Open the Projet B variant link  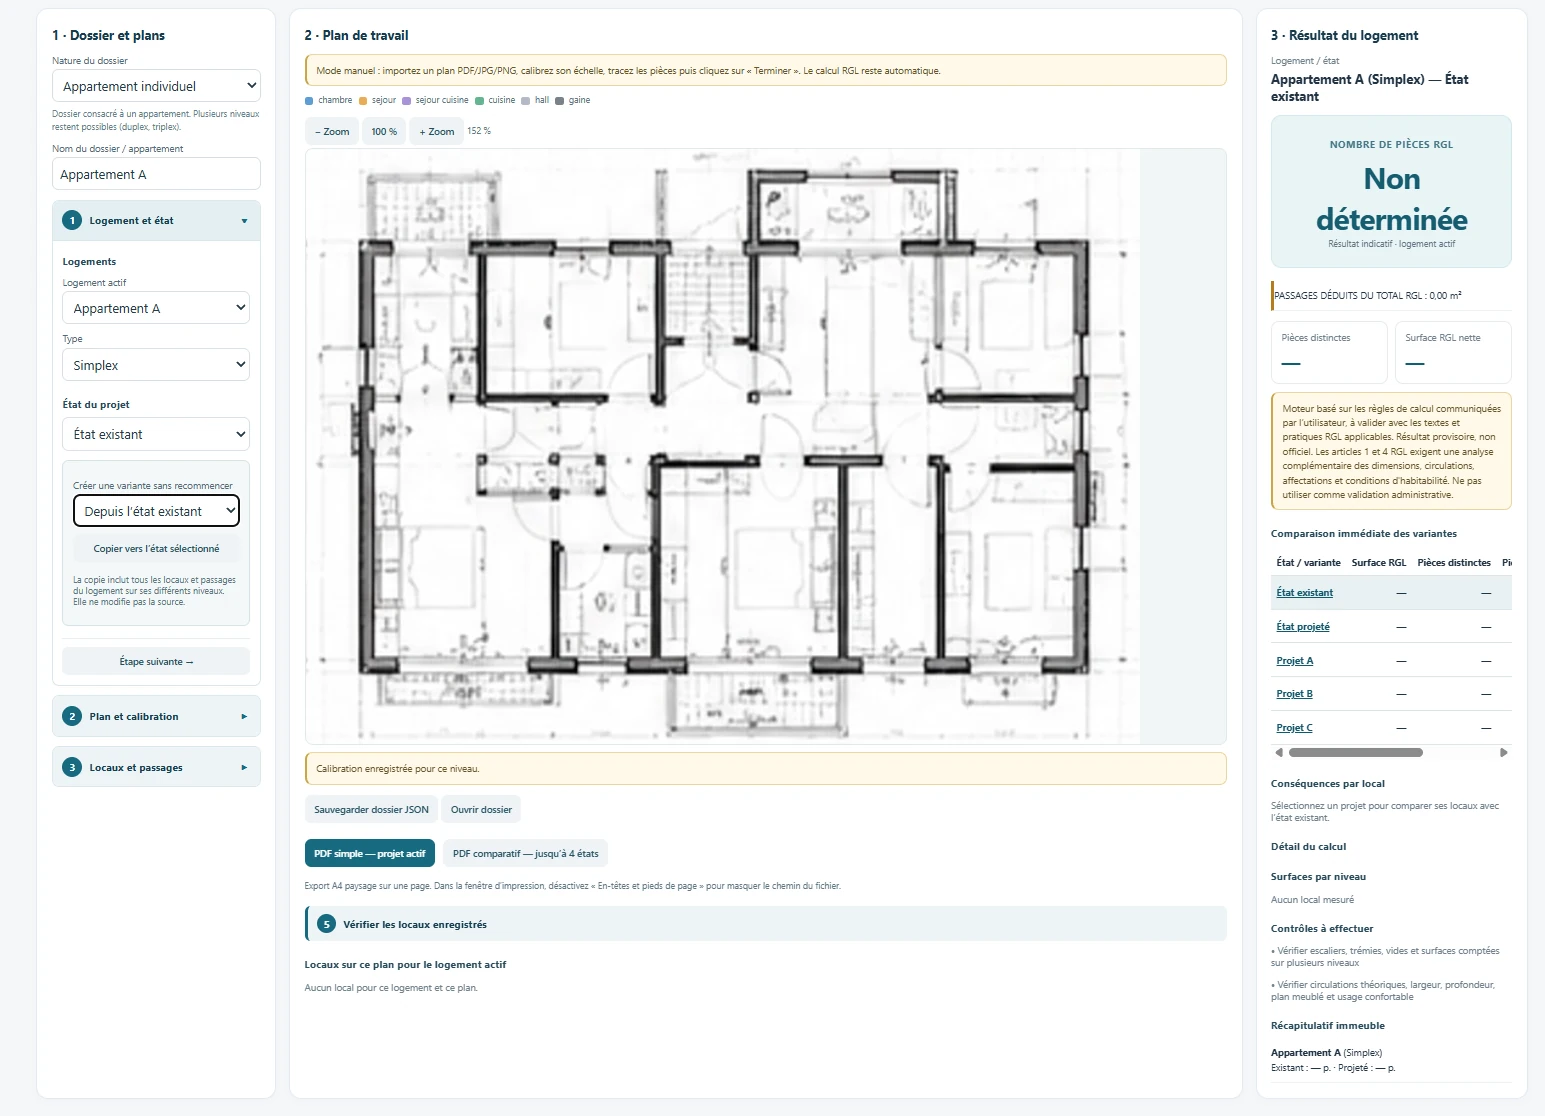[x=1294, y=693]
